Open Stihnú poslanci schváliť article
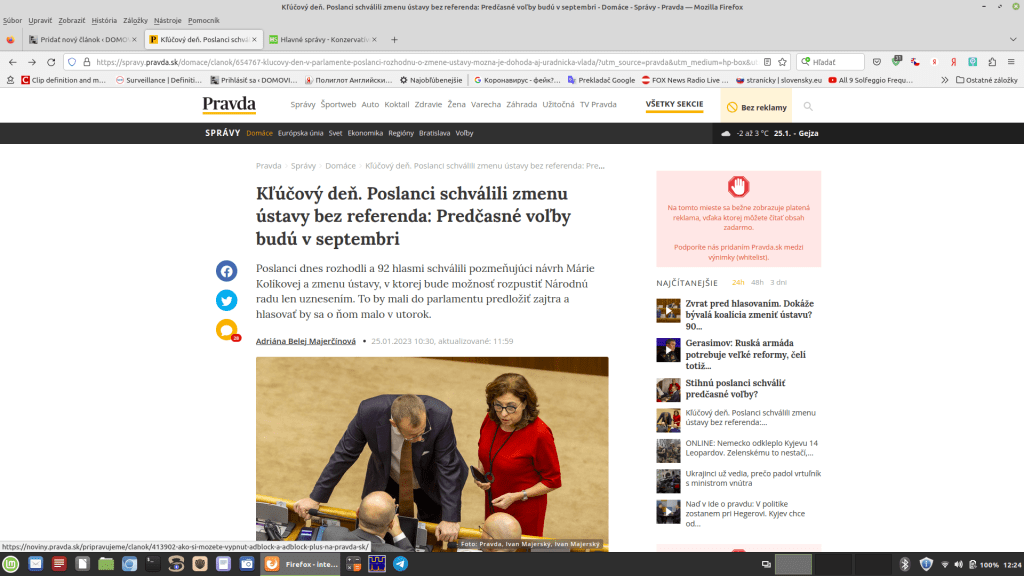 [x=735, y=389]
